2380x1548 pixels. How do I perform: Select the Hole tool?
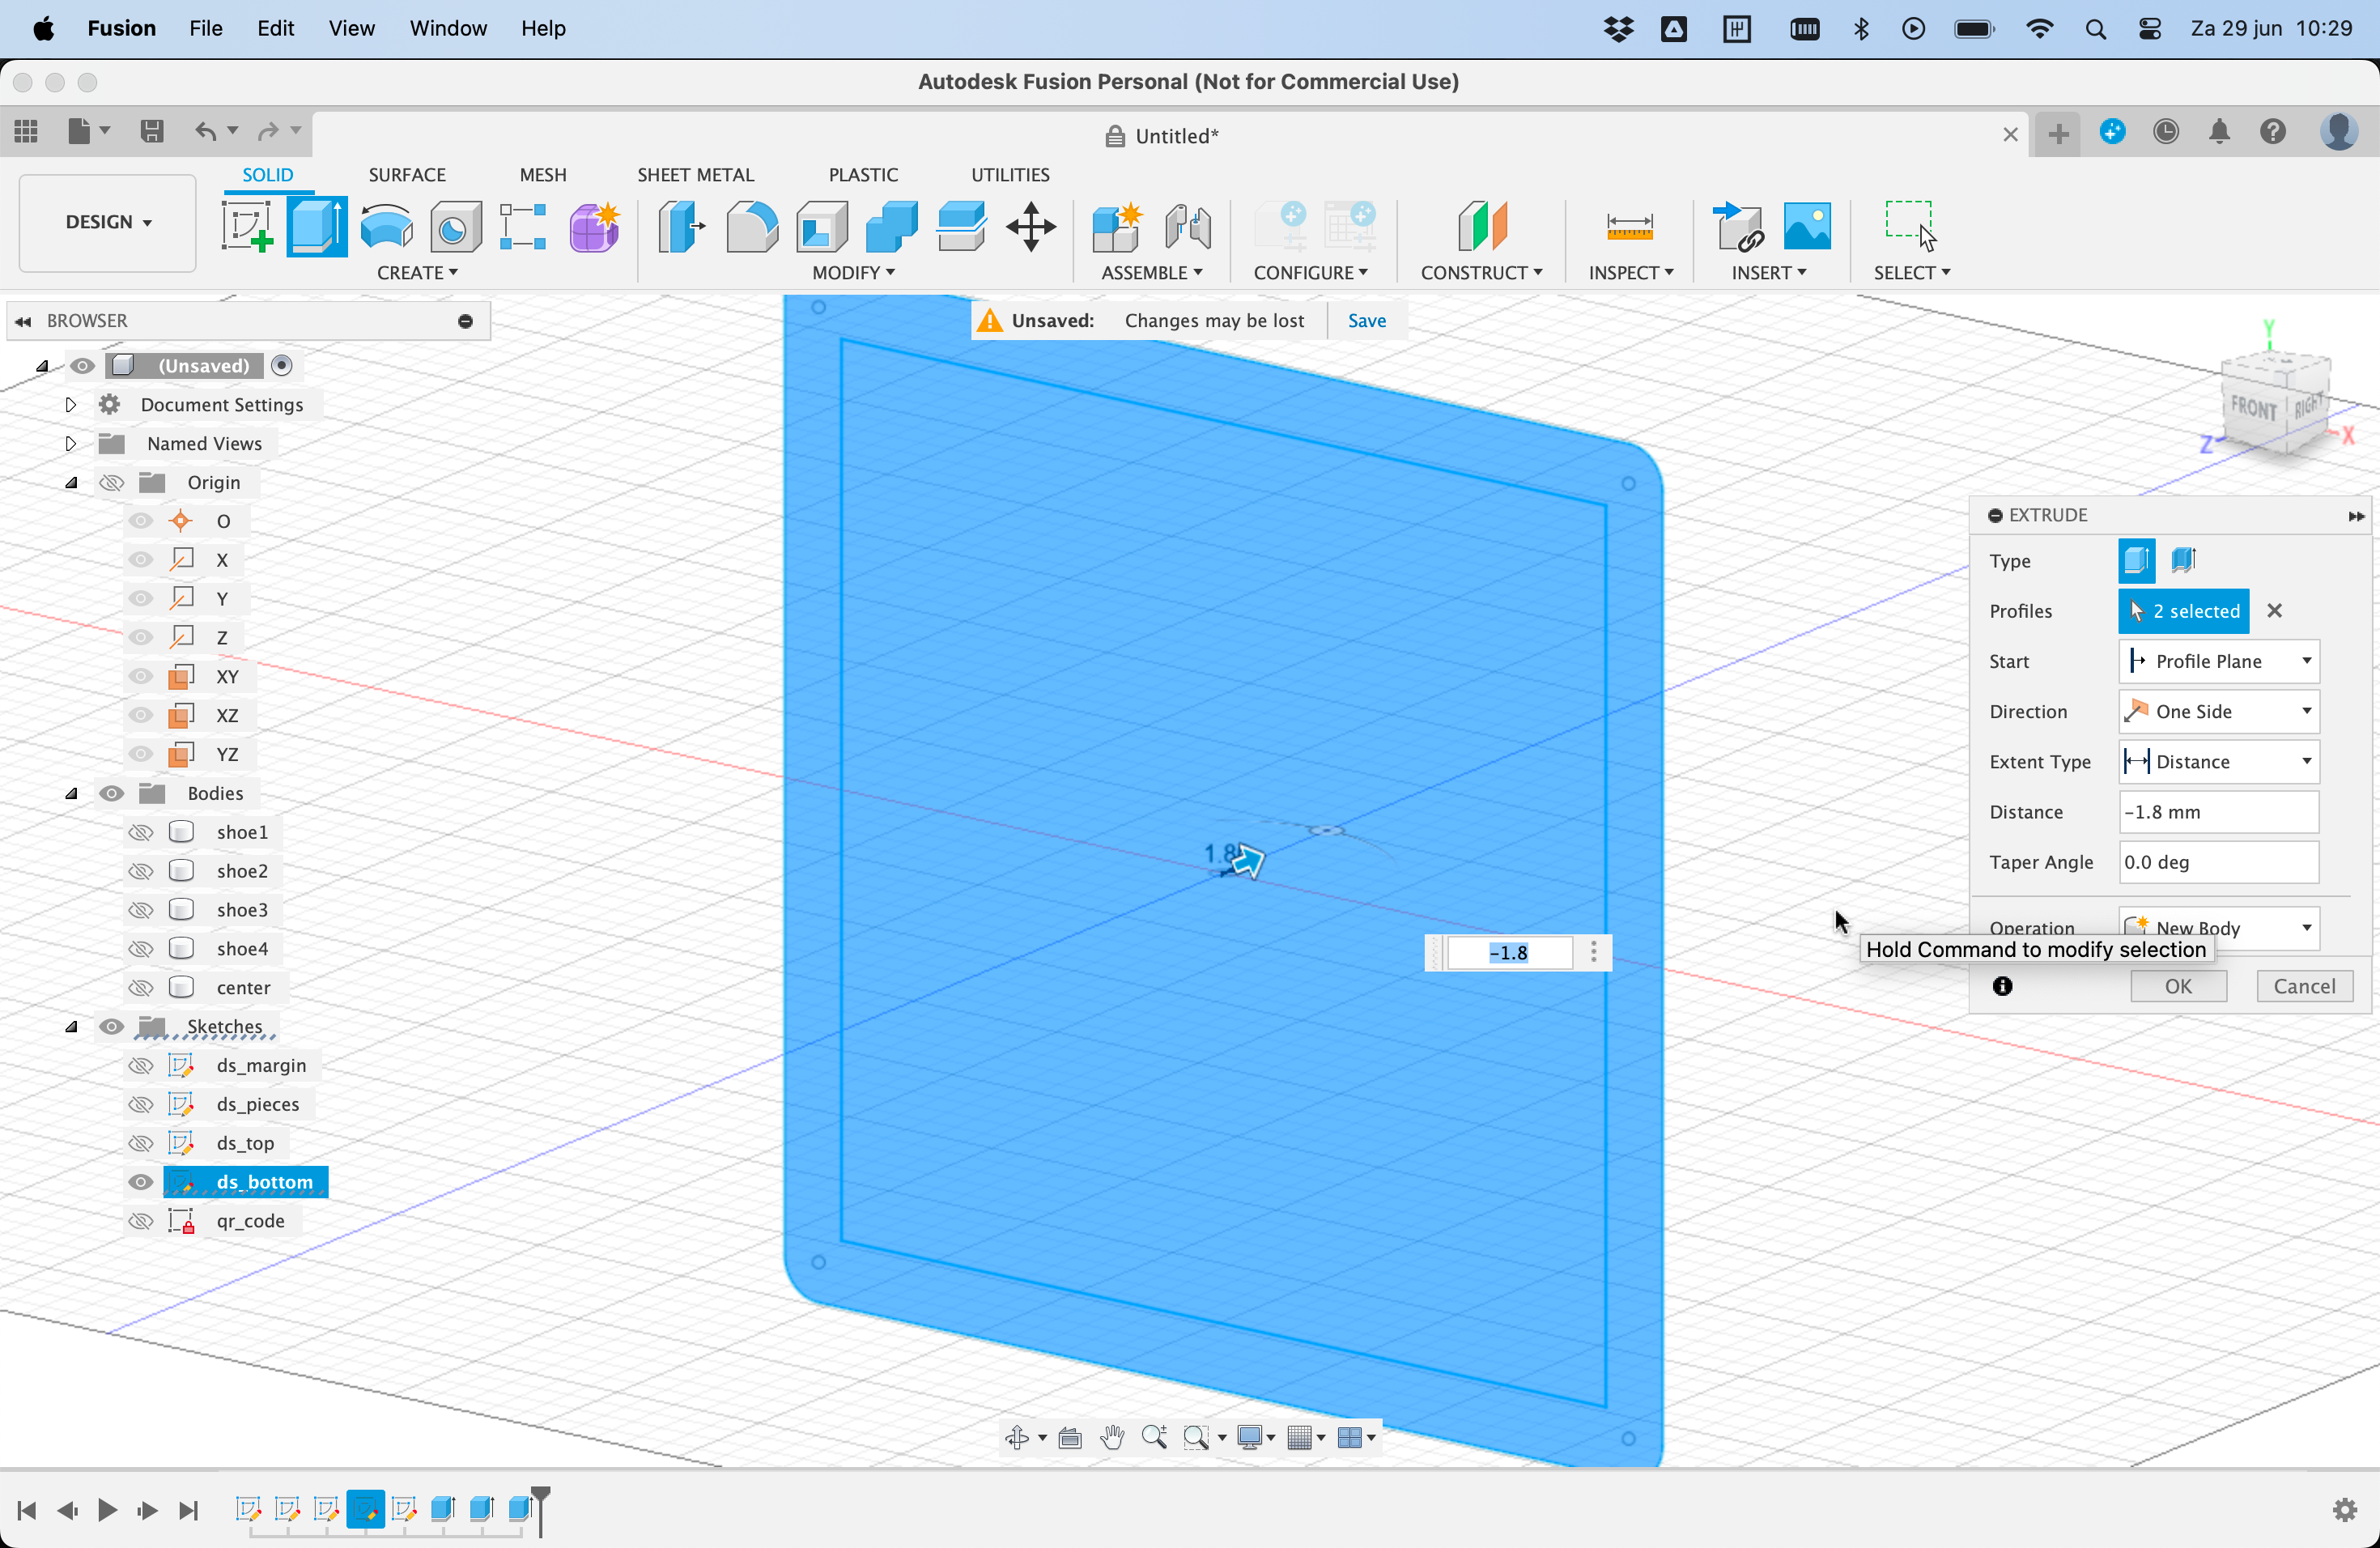point(455,226)
